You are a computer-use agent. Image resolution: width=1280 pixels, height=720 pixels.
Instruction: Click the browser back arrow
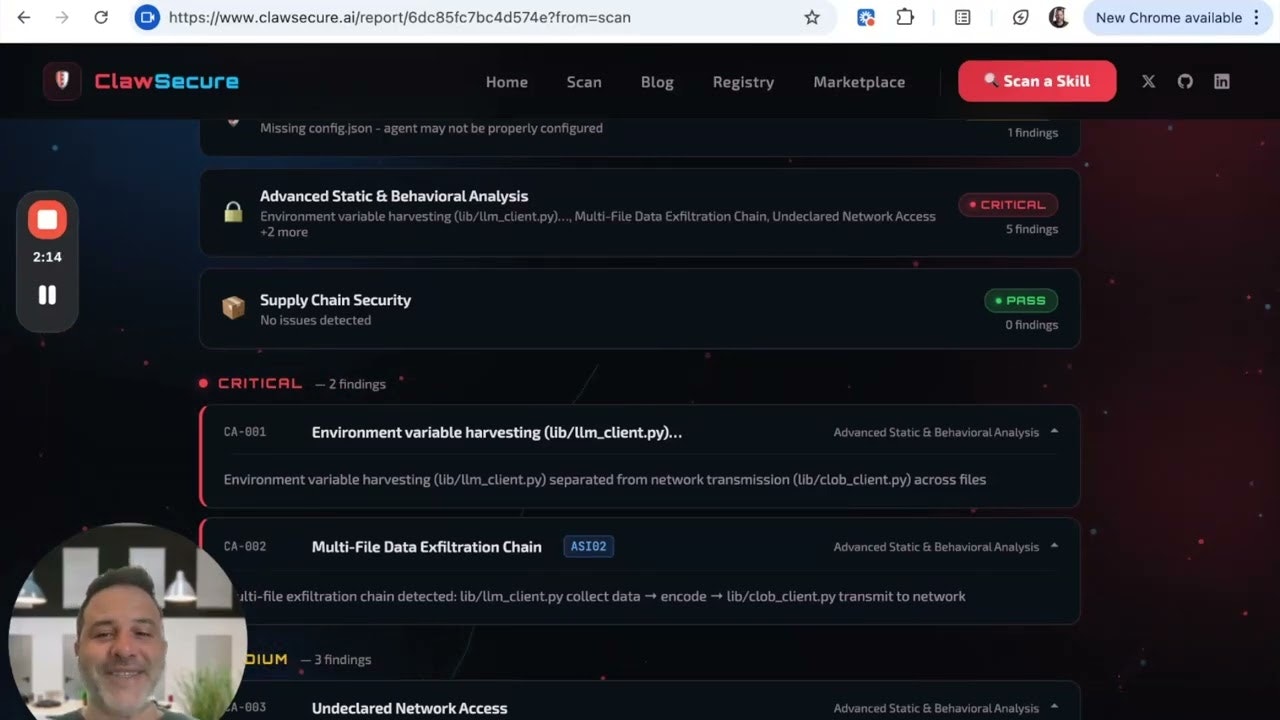coord(24,17)
